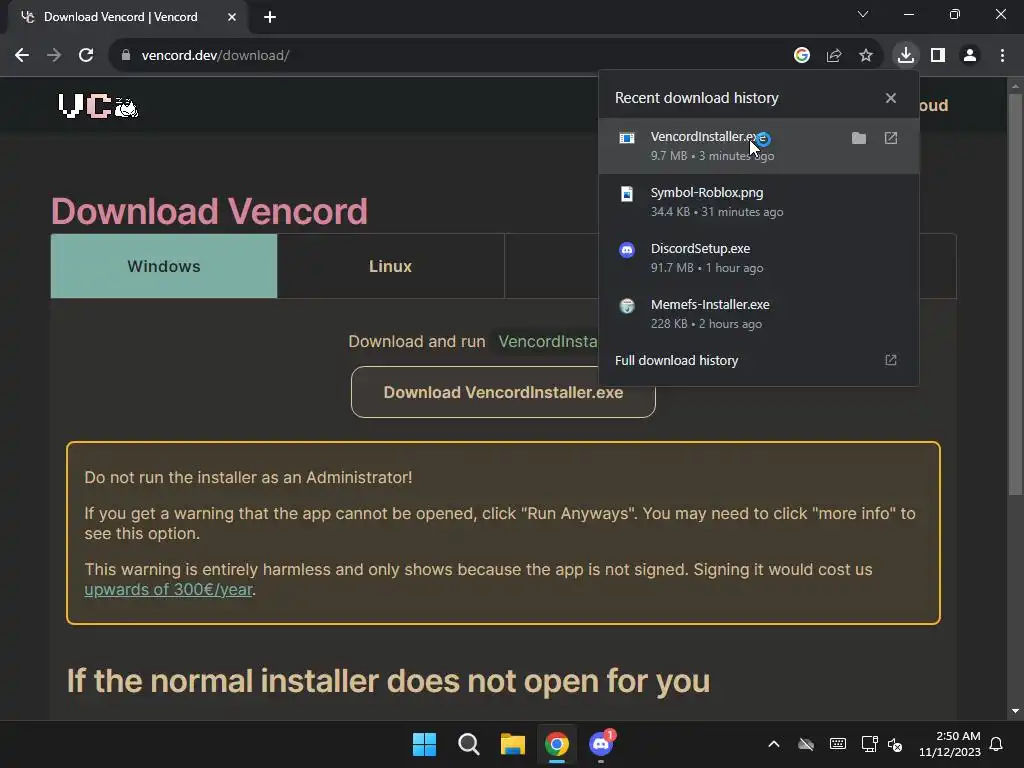The image size is (1024, 768).
Task: Select the Windows tab
Action: point(164,266)
